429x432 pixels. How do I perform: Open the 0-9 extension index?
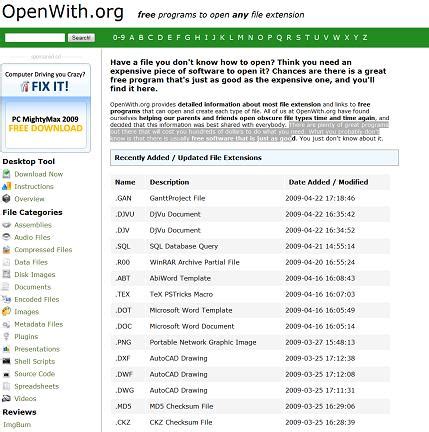coord(119,37)
